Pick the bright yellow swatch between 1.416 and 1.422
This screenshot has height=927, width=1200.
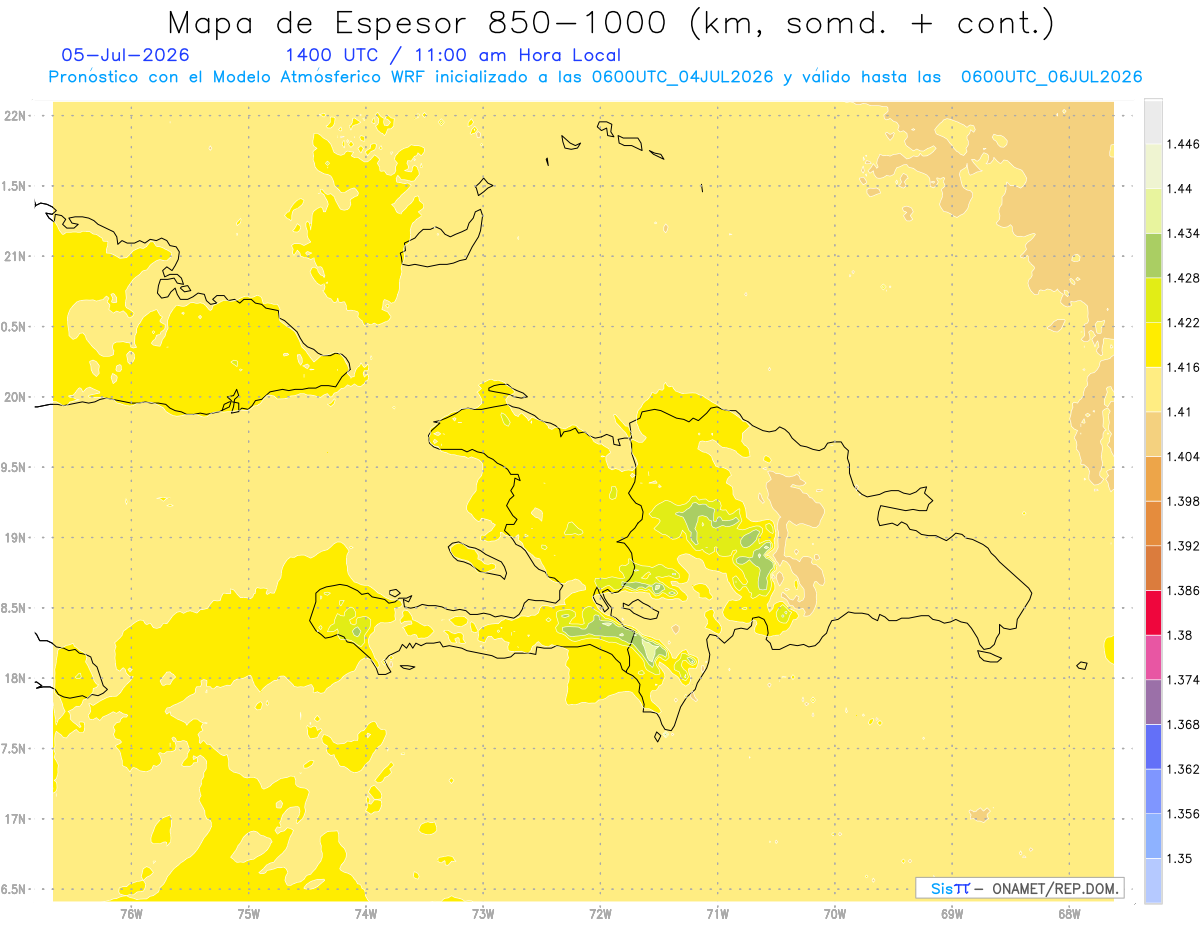pyautogui.click(x=1153, y=345)
